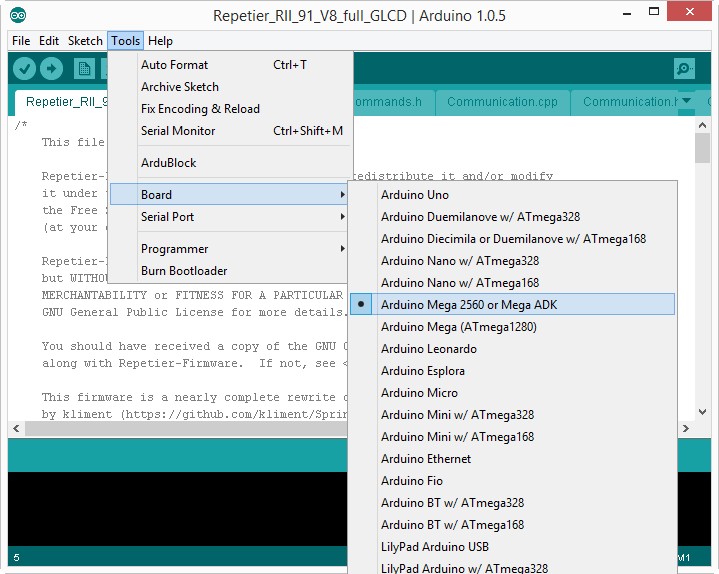This screenshot has height=574, width=719.
Task: Pick Arduino Leonardo from board list
Action: coord(429,349)
